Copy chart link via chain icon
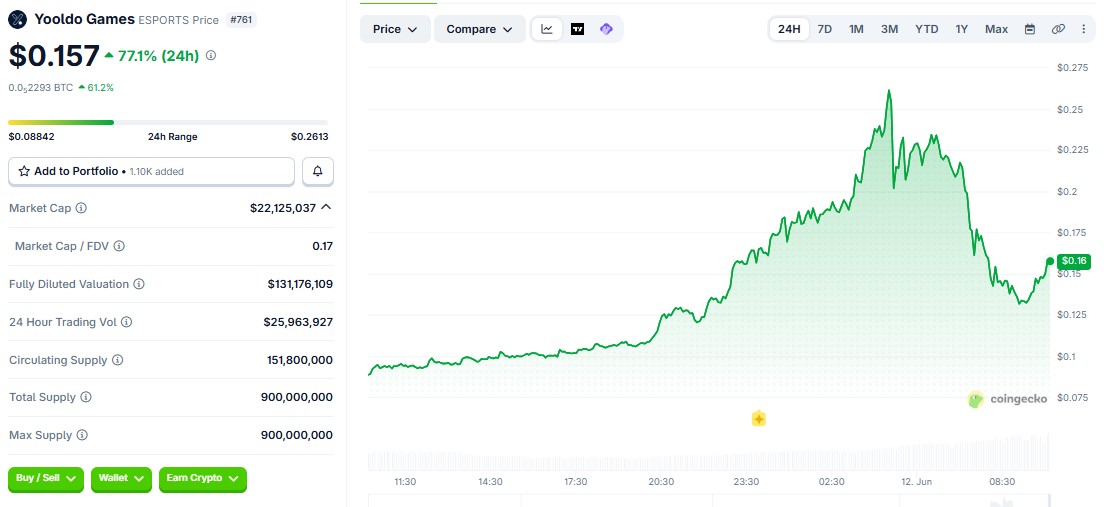 (x=1058, y=29)
